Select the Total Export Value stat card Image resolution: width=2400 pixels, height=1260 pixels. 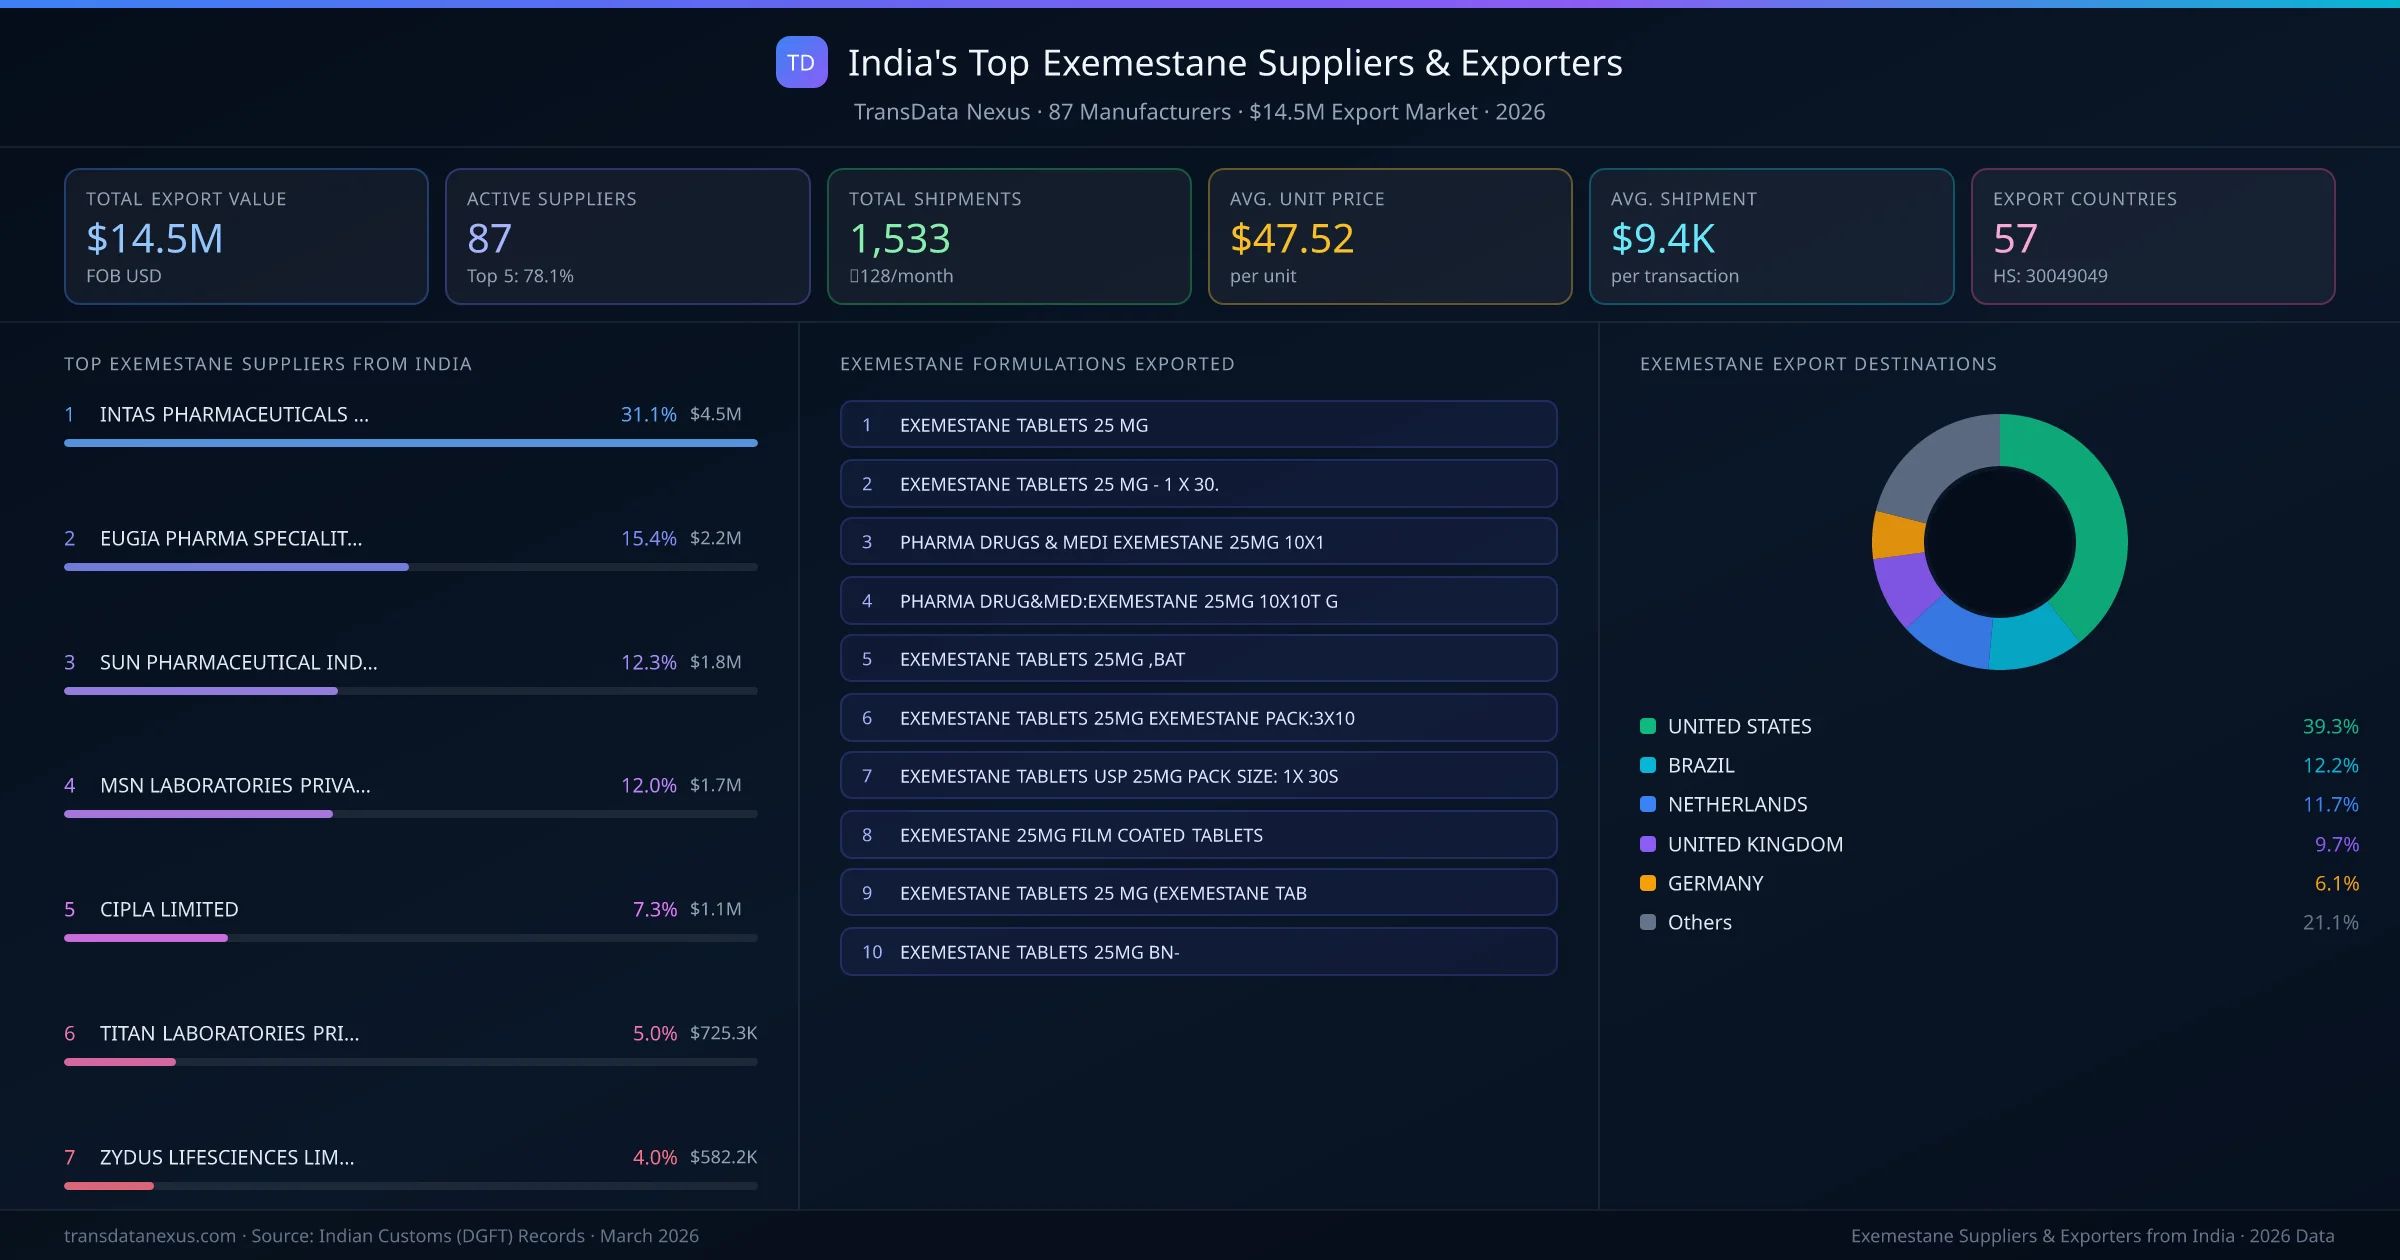coord(245,236)
